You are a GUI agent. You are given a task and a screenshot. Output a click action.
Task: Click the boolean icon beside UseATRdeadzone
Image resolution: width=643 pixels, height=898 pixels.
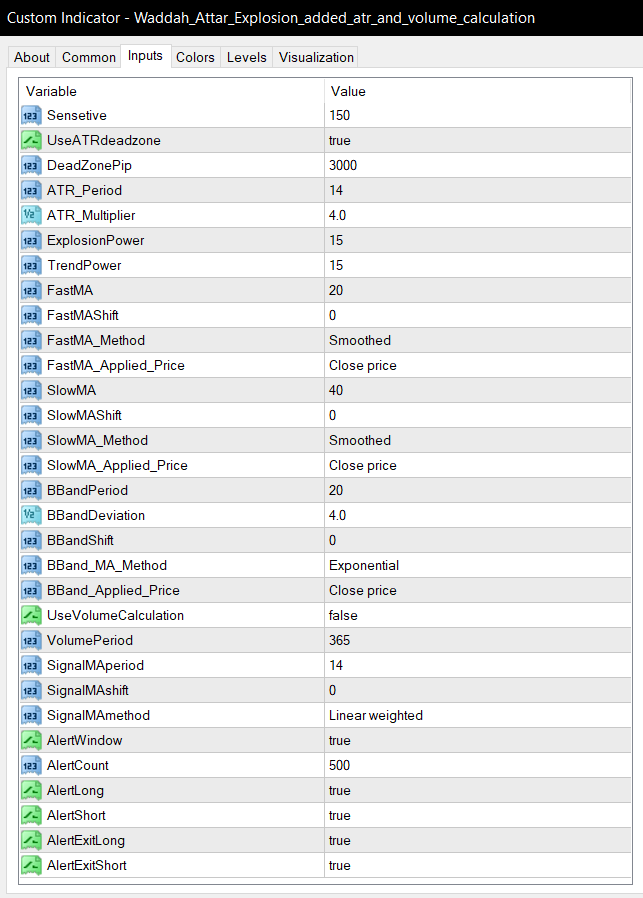click(31, 140)
